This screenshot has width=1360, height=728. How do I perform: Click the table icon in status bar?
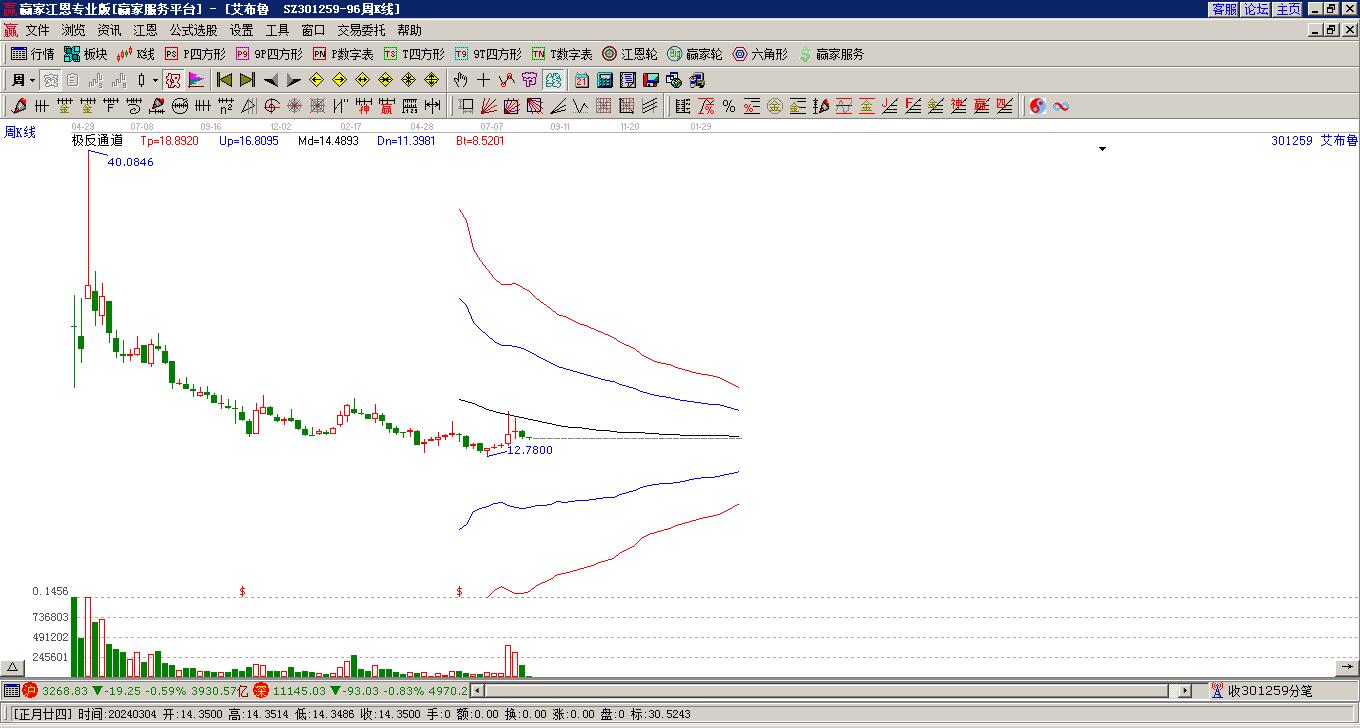point(11,690)
